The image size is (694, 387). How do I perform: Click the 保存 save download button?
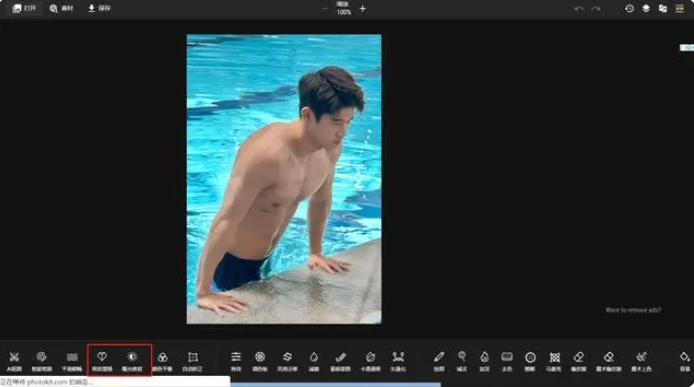click(x=99, y=8)
